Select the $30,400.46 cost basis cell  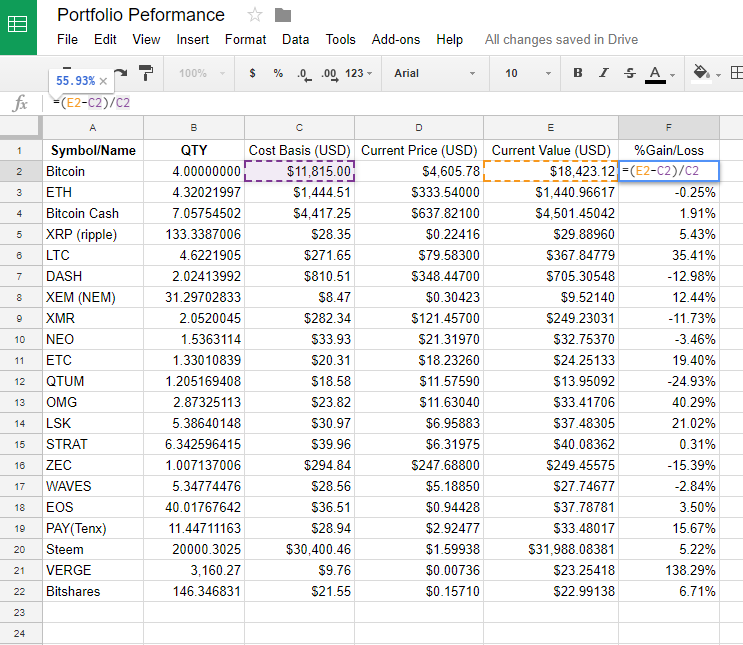[x=299, y=549]
